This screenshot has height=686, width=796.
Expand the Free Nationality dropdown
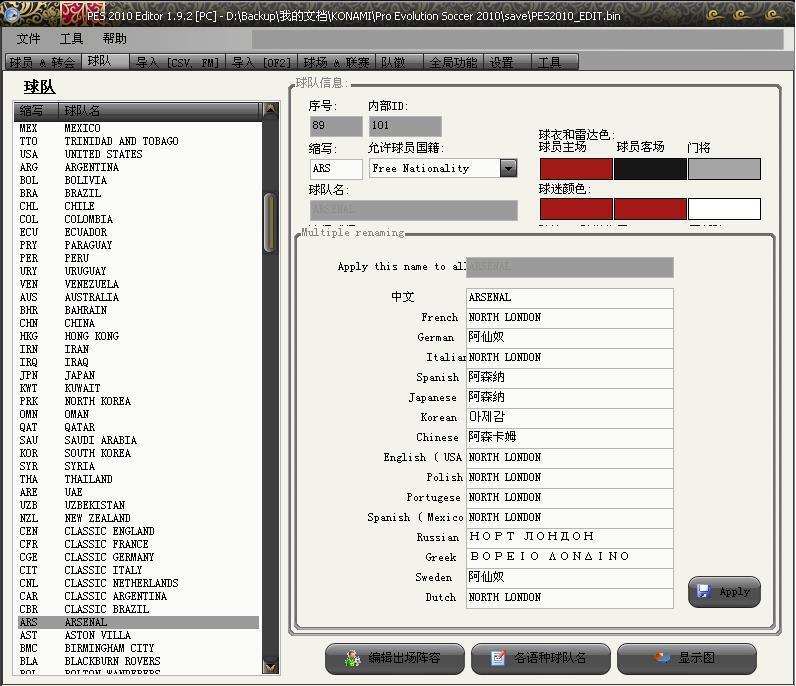click(x=508, y=168)
